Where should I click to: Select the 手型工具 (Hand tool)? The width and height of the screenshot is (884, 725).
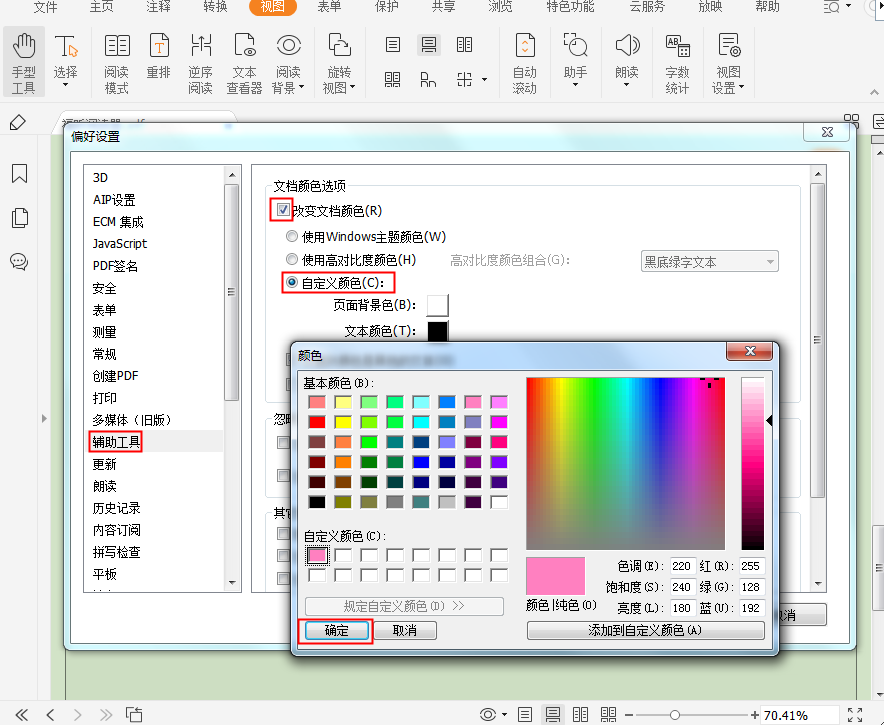pos(23,60)
